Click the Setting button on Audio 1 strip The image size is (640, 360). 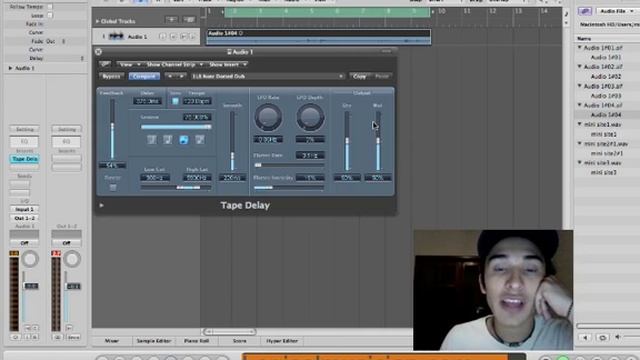24,129
